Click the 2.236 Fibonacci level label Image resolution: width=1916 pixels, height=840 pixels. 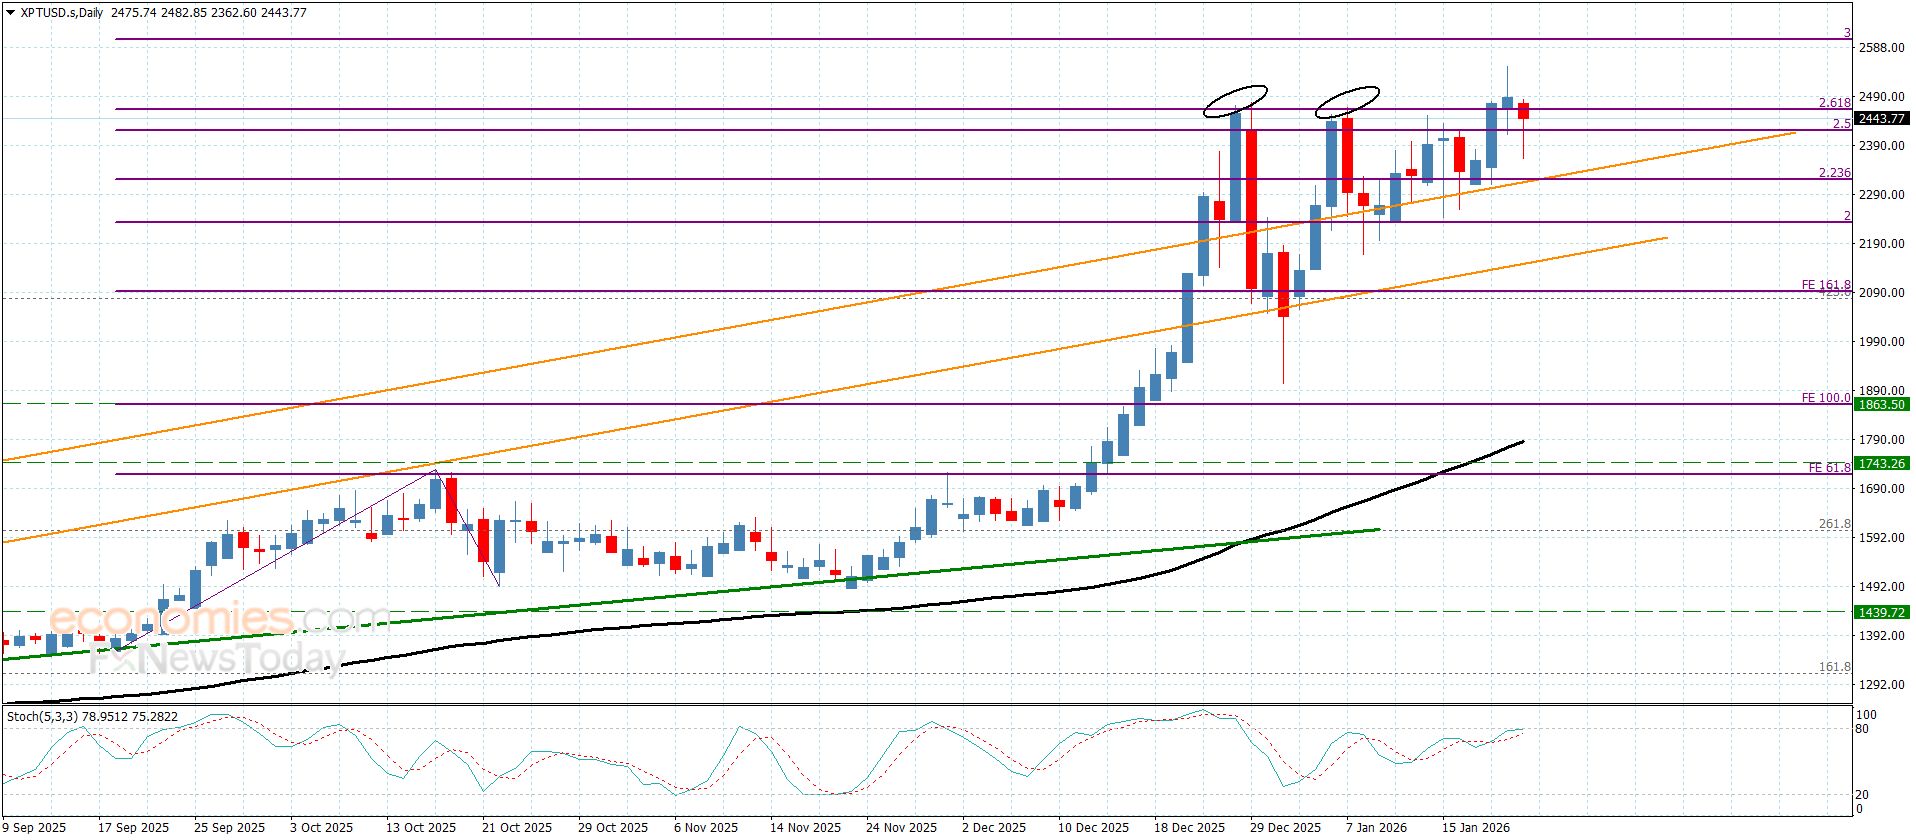(1834, 173)
